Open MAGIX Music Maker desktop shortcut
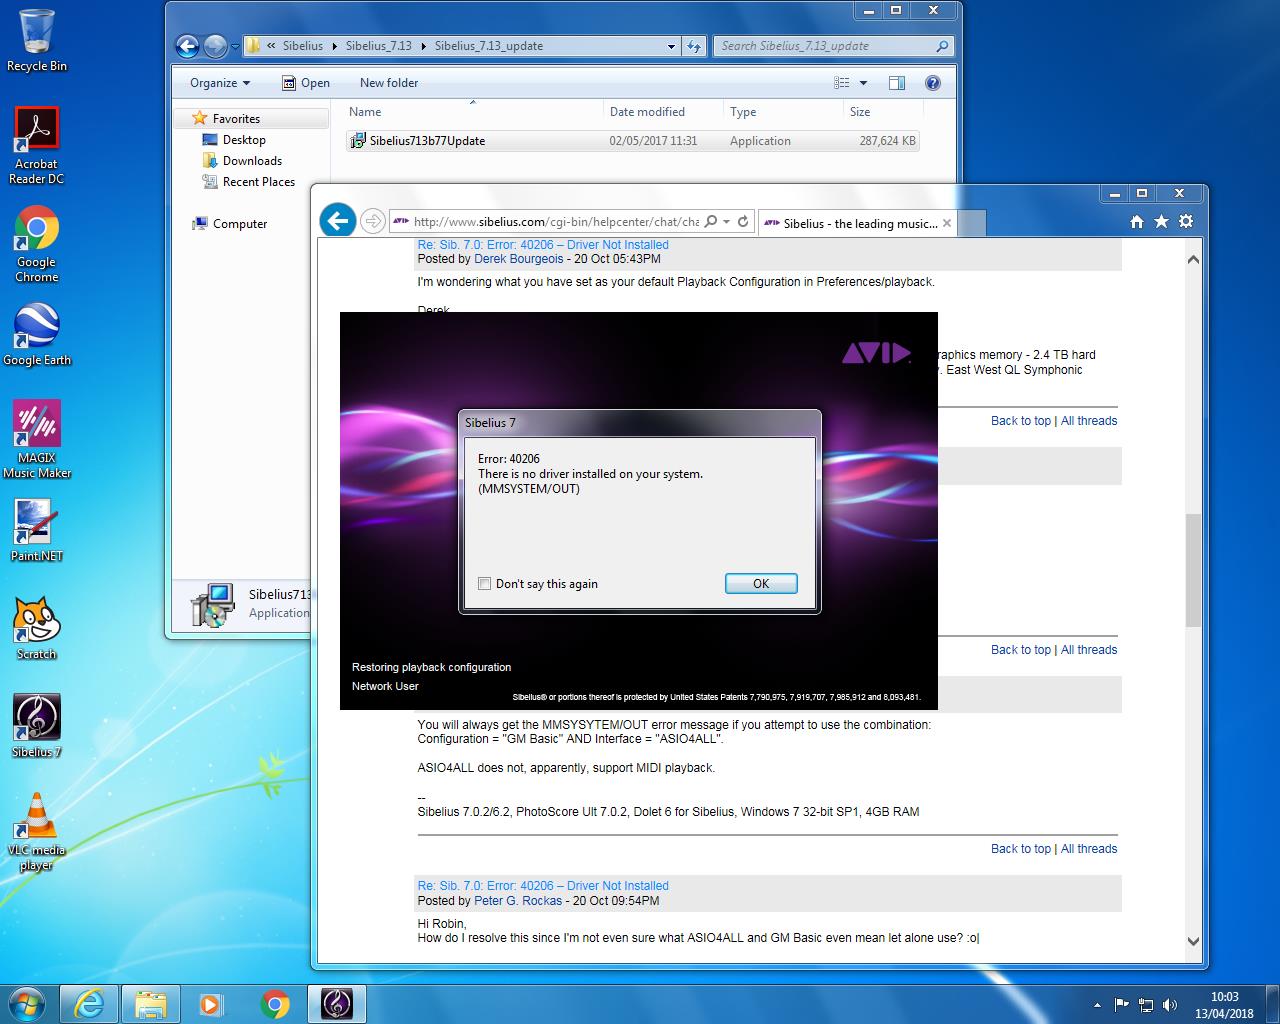 pyautogui.click(x=37, y=440)
